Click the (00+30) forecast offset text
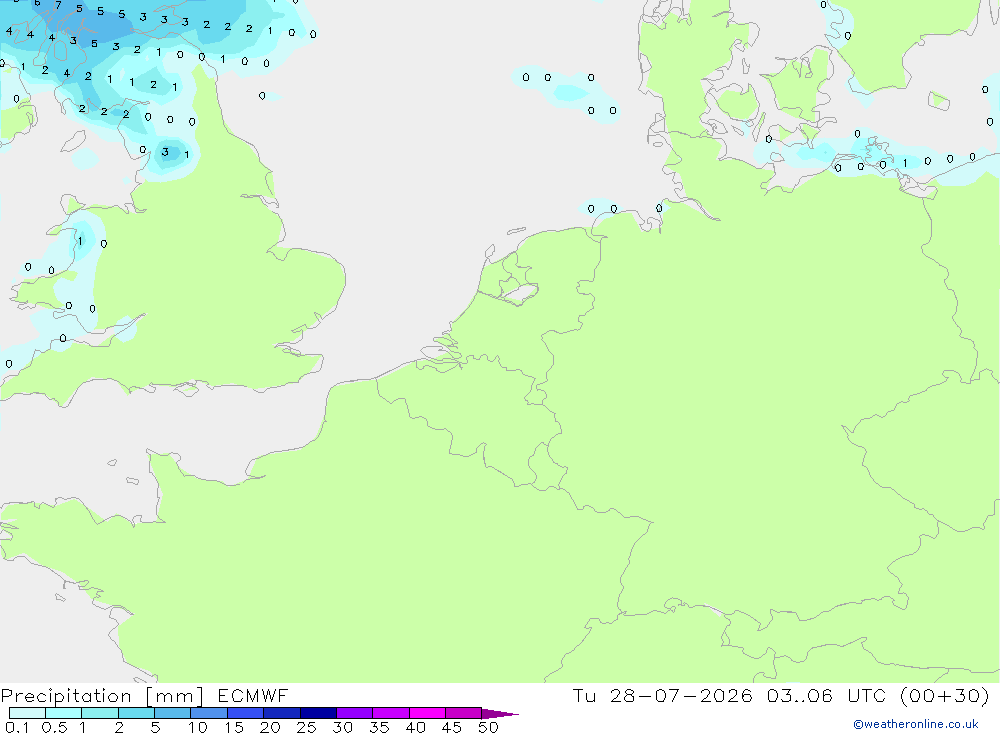 point(945,695)
